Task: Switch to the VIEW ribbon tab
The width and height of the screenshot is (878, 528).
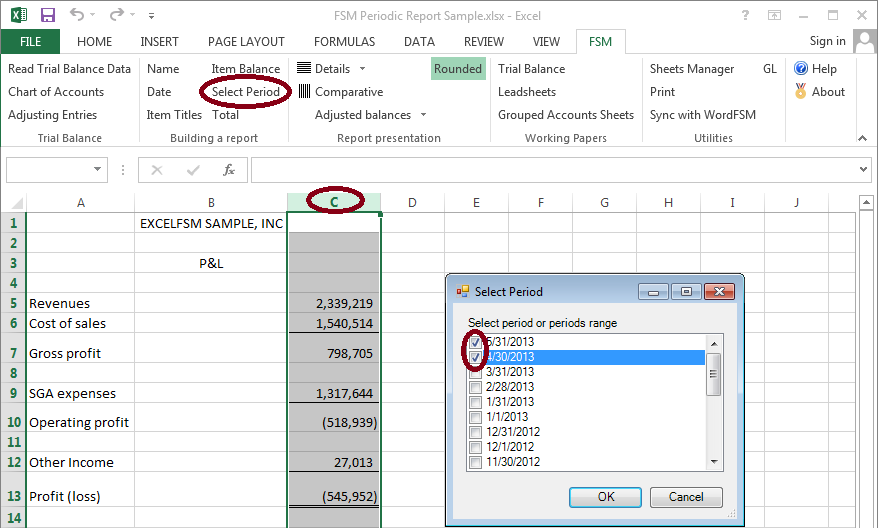Action: [546, 41]
